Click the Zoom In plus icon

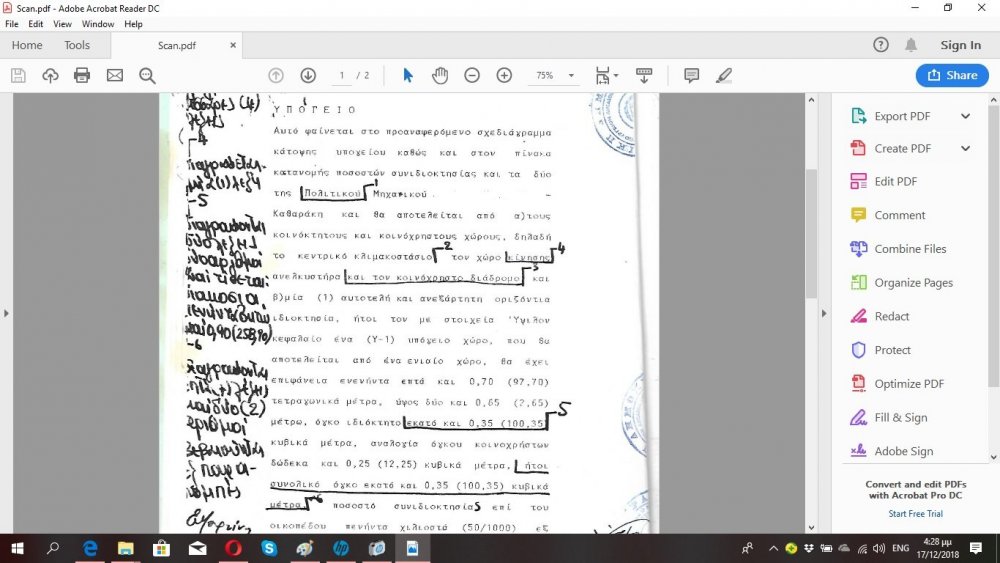tap(504, 76)
